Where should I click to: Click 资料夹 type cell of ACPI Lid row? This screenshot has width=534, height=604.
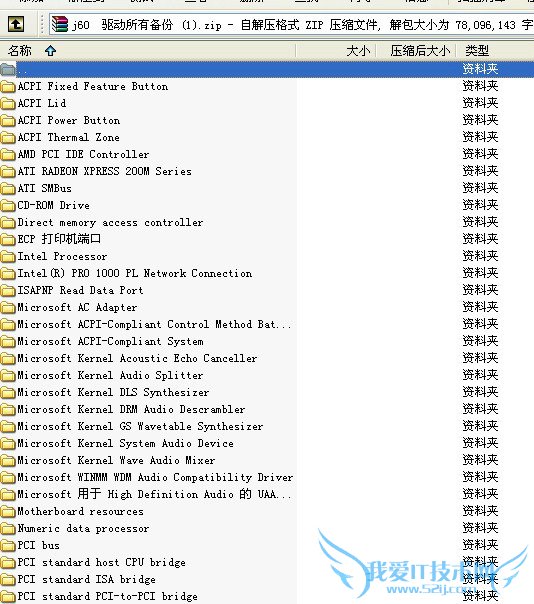click(x=480, y=103)
